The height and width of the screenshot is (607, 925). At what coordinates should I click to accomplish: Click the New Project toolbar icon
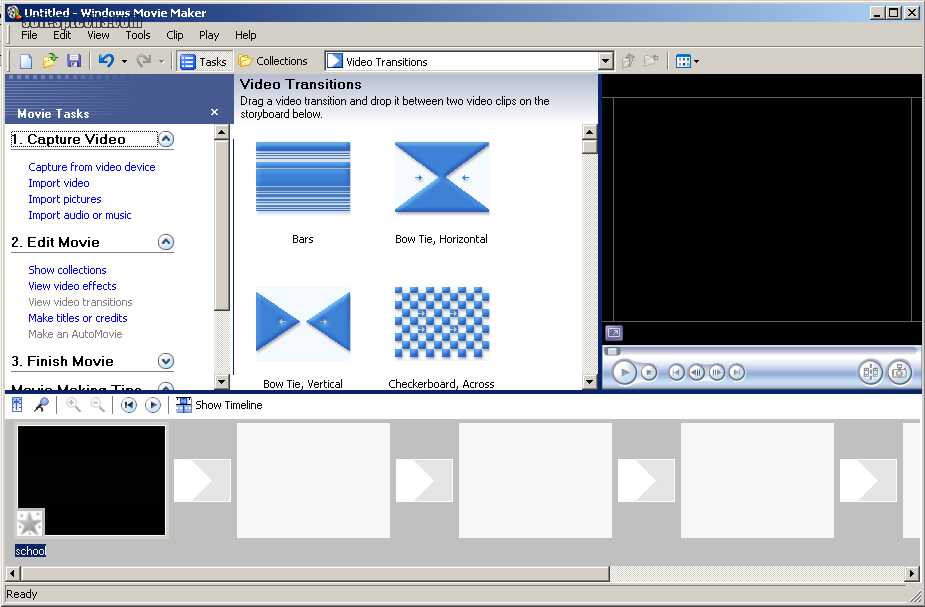pos(26,61)
